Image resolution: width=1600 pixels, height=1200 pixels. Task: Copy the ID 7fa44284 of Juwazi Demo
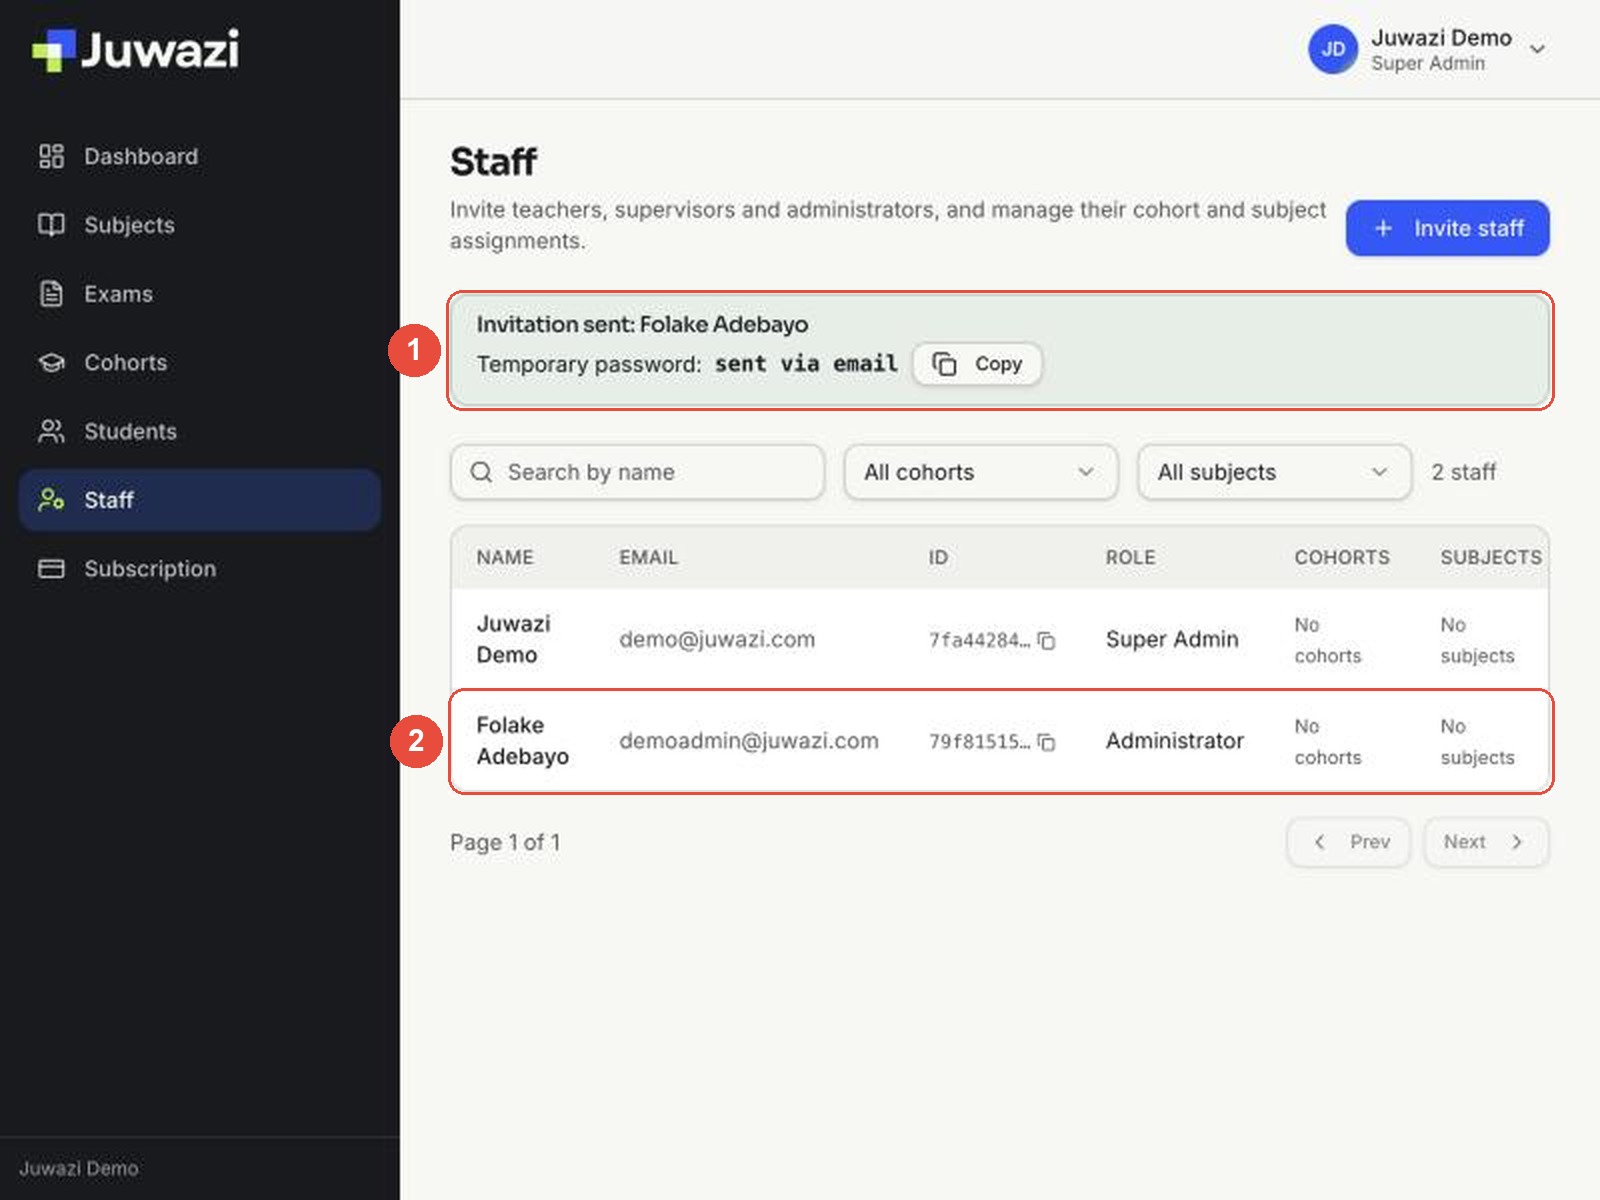[1047, 640]
